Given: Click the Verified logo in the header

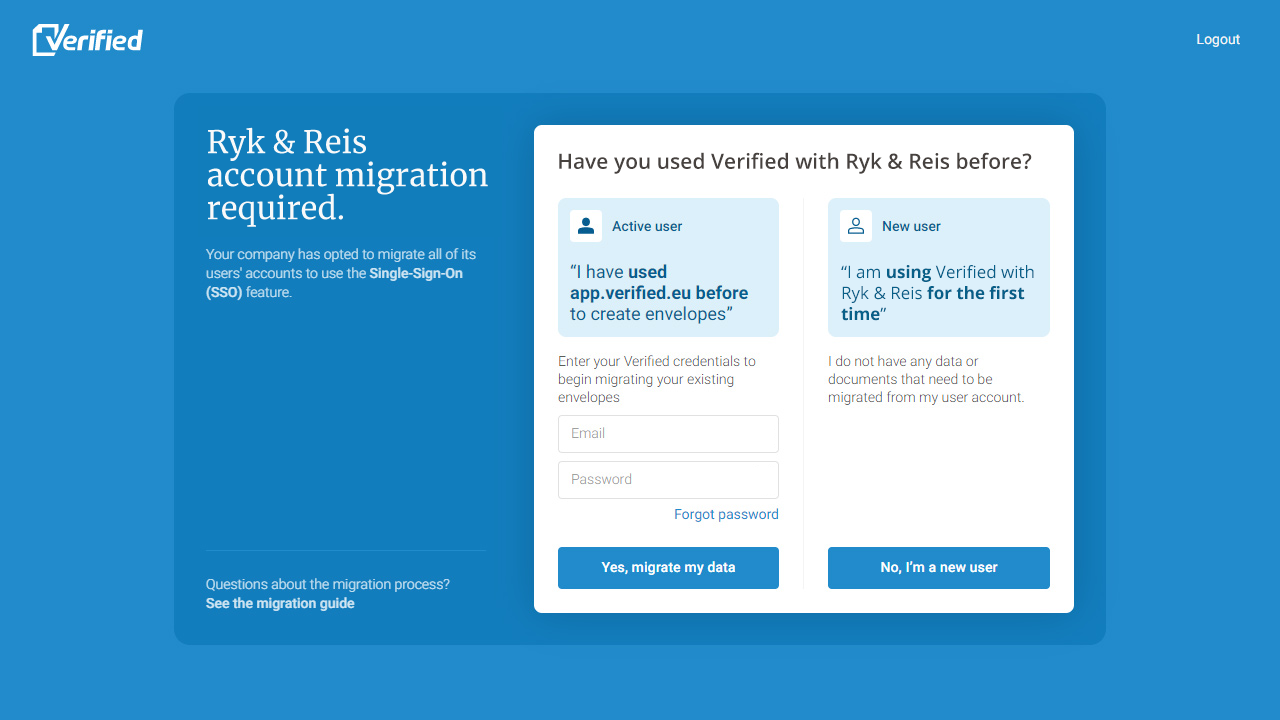Looking at the screenshot, I should (88, 39).
